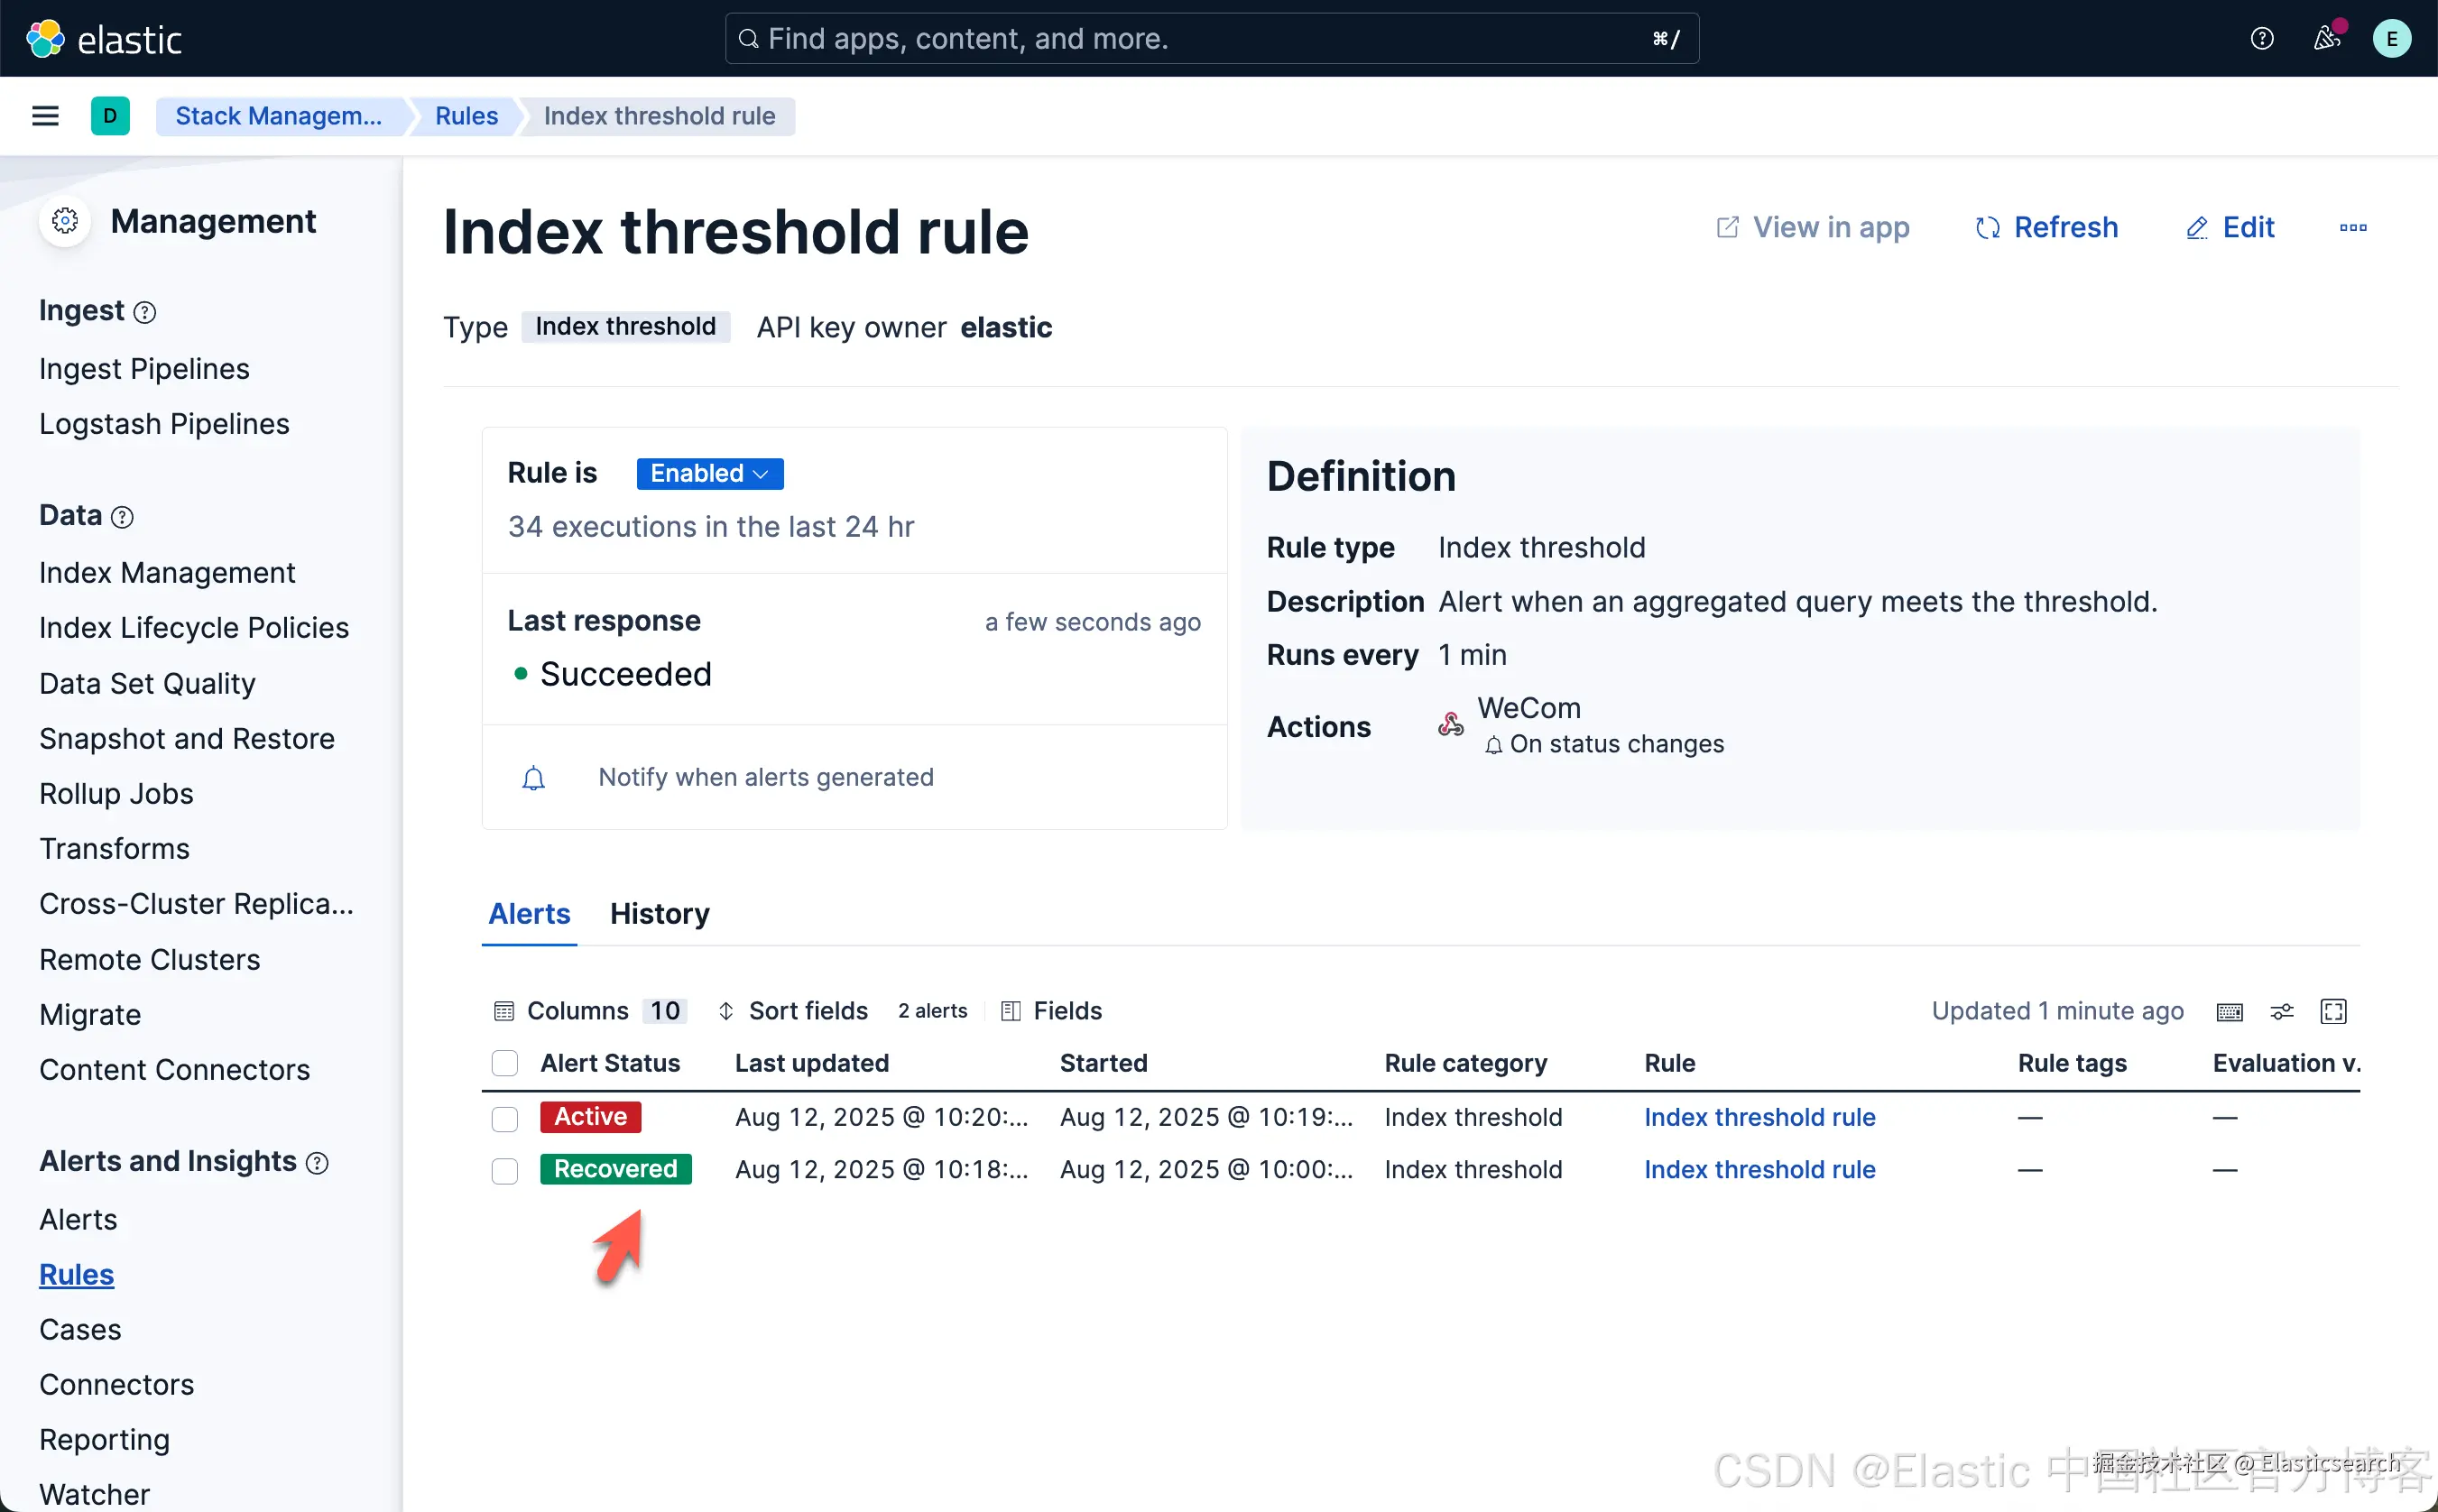Toggle full screen for alerts table
The width and height of the screenshot is (2438, 1512).
coord(2333,1011)
